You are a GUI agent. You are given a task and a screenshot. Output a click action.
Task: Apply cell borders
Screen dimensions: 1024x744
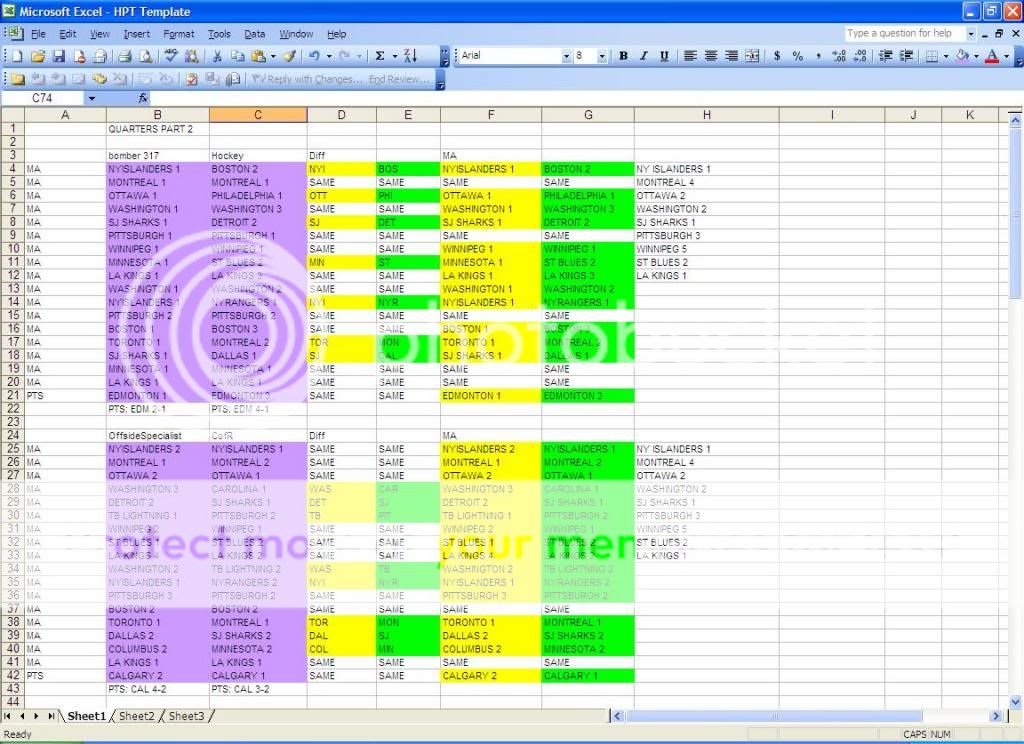pos(933,56)
